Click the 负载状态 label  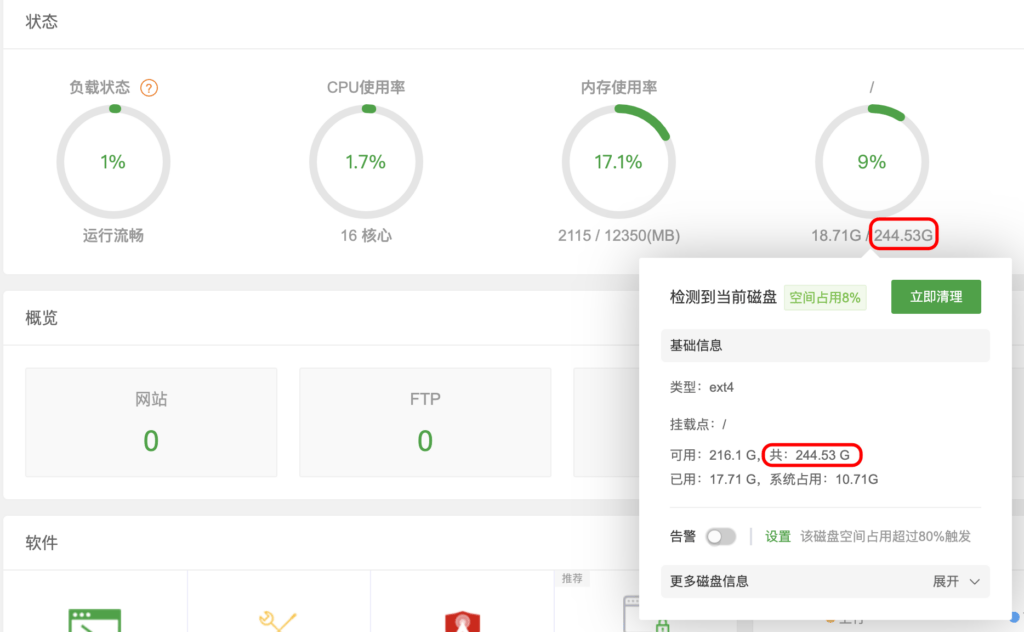(100, 87)
